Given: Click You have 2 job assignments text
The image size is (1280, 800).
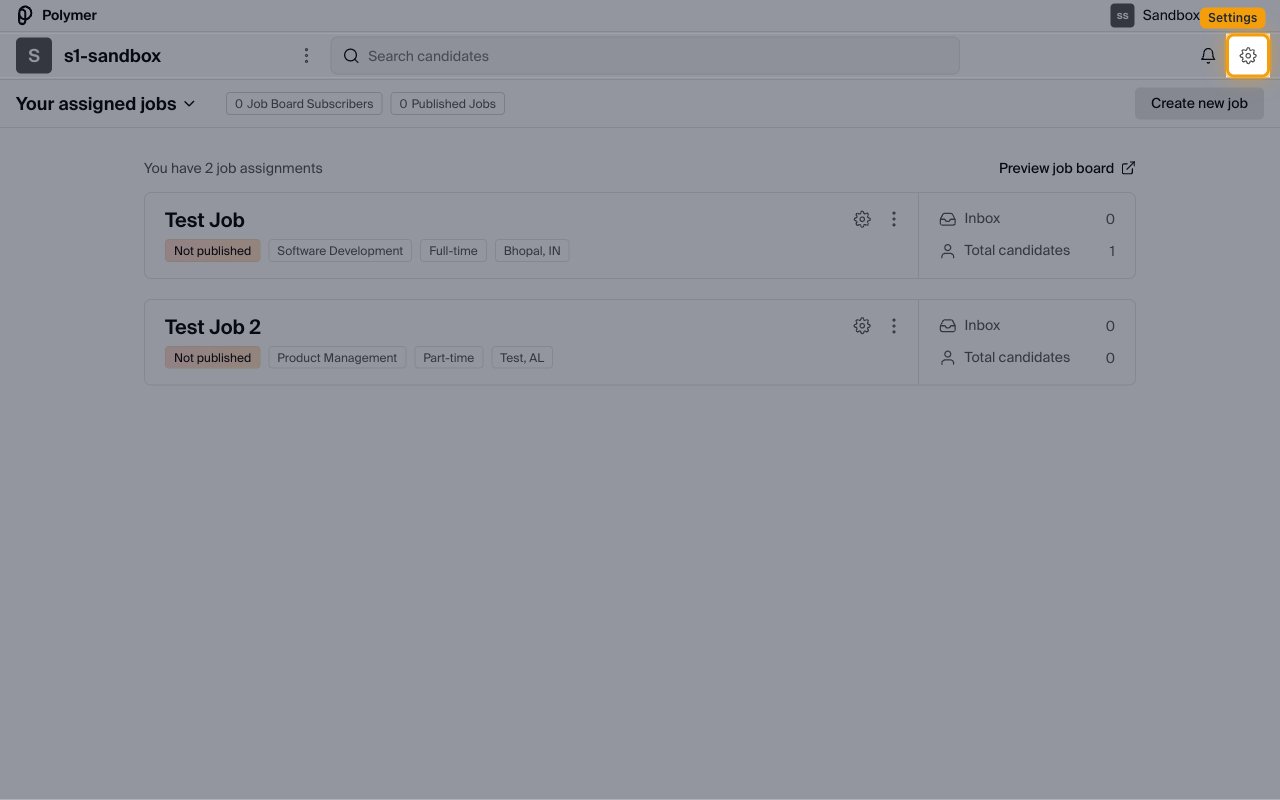Looking at the screenshot, I should click(x=233, y=168).
